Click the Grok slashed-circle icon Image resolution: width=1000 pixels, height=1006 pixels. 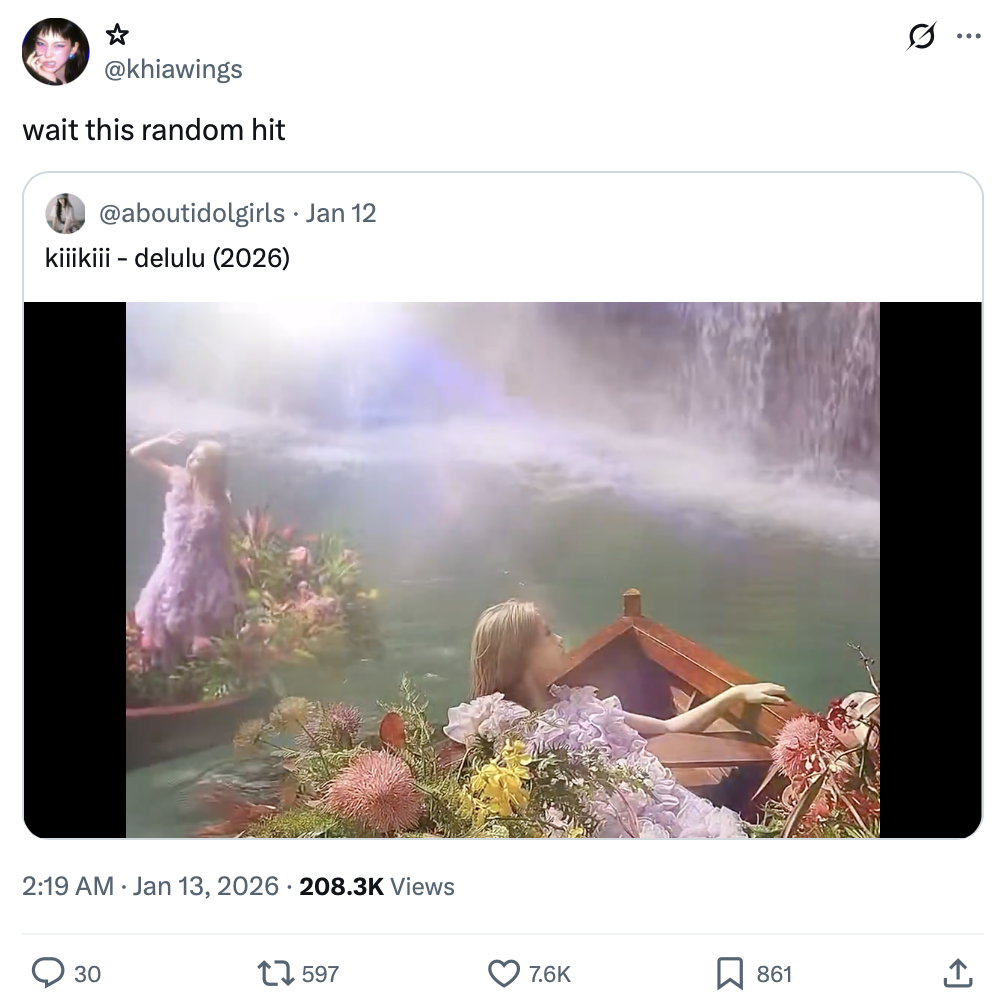pos(920,37)
